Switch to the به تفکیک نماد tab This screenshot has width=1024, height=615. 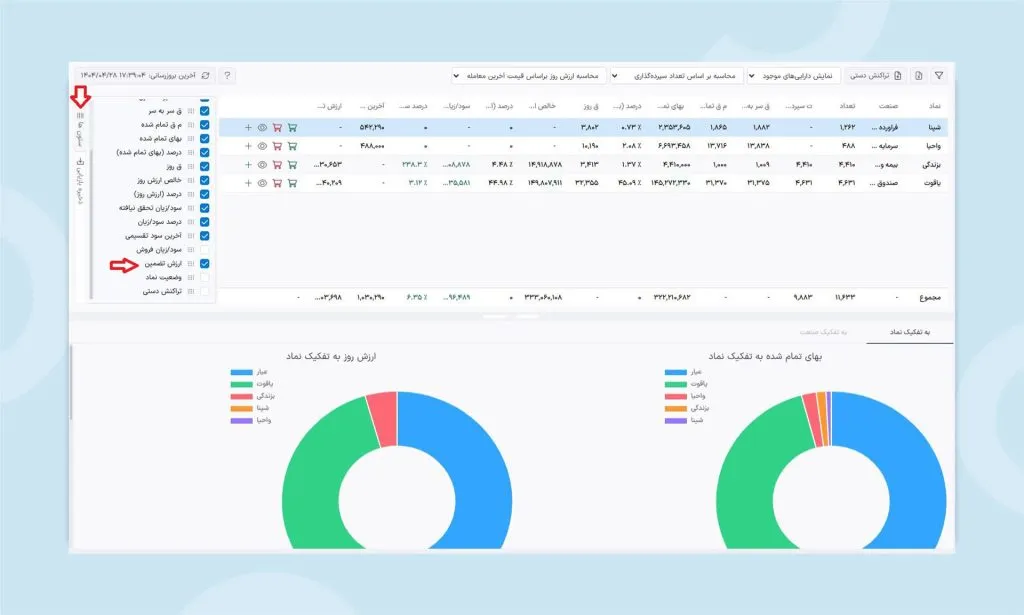910,332
